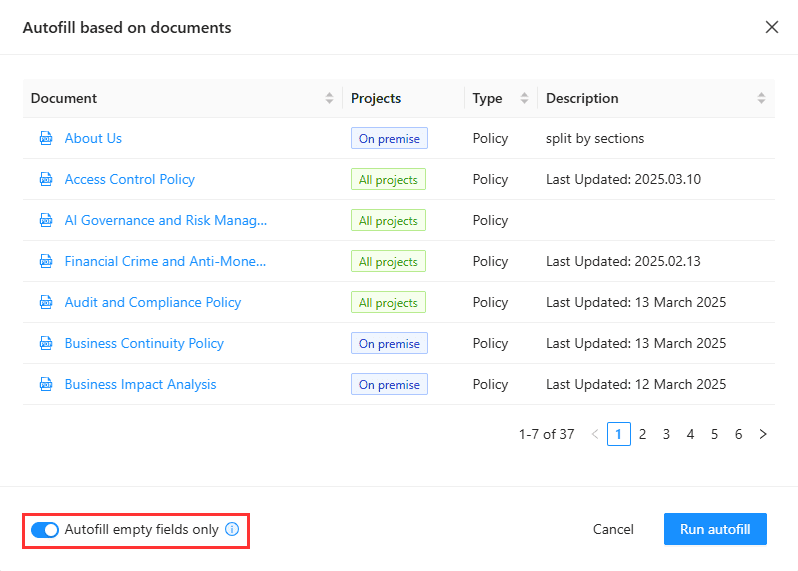Sort by the Type column sorter arrows
This screenshot has height=571, width=798.
coord(524,98)
